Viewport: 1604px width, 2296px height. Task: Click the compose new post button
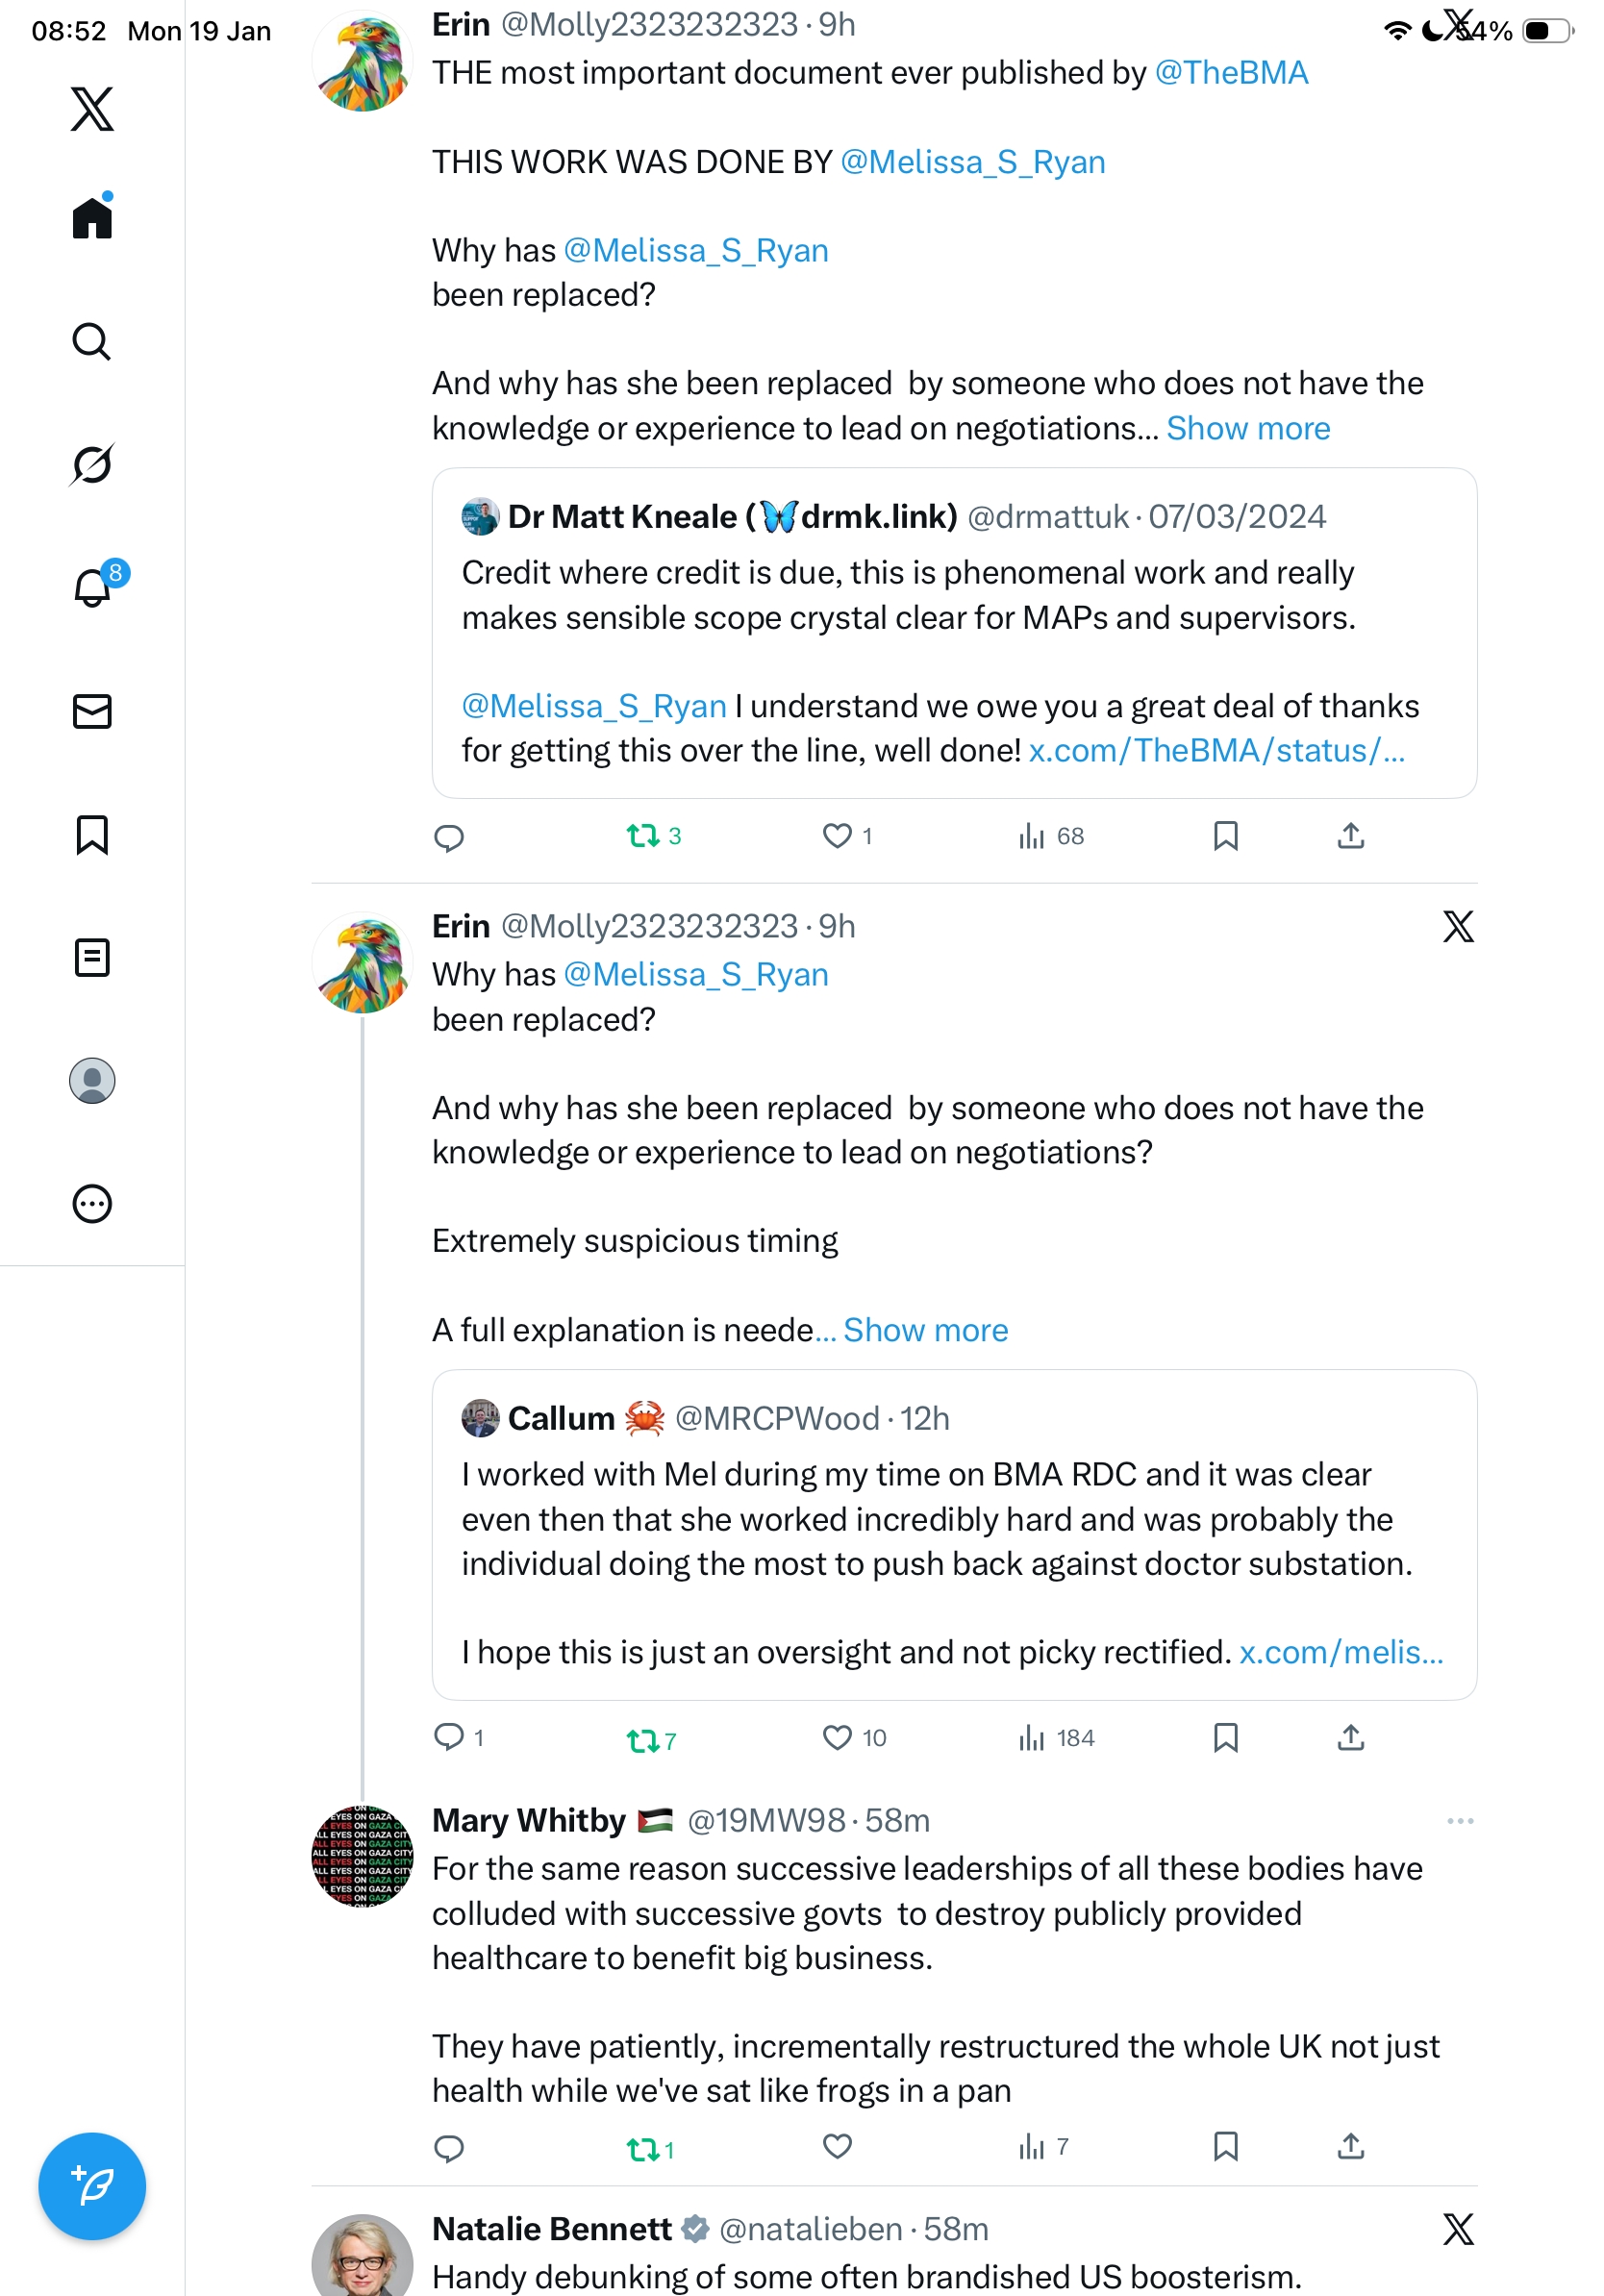[x=92, y=2185]
